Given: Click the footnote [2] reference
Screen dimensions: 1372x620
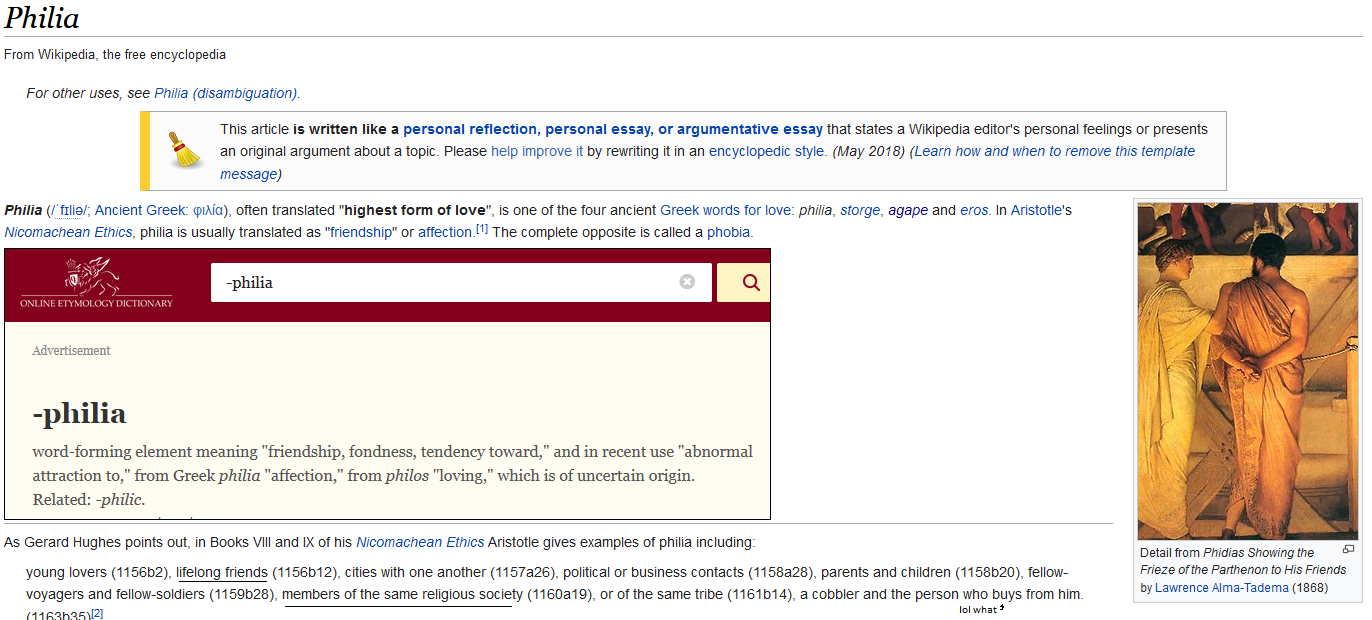Looking at the screenshot, I should (x=97, y=613).
